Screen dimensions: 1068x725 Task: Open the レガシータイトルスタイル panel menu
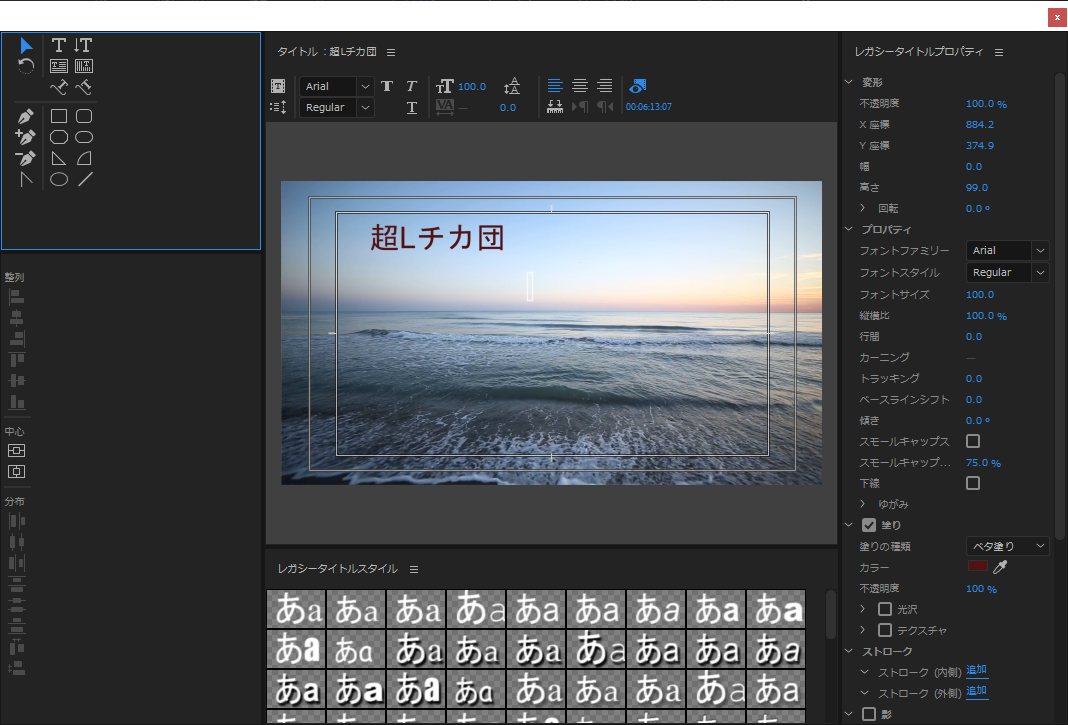point(414,569)
